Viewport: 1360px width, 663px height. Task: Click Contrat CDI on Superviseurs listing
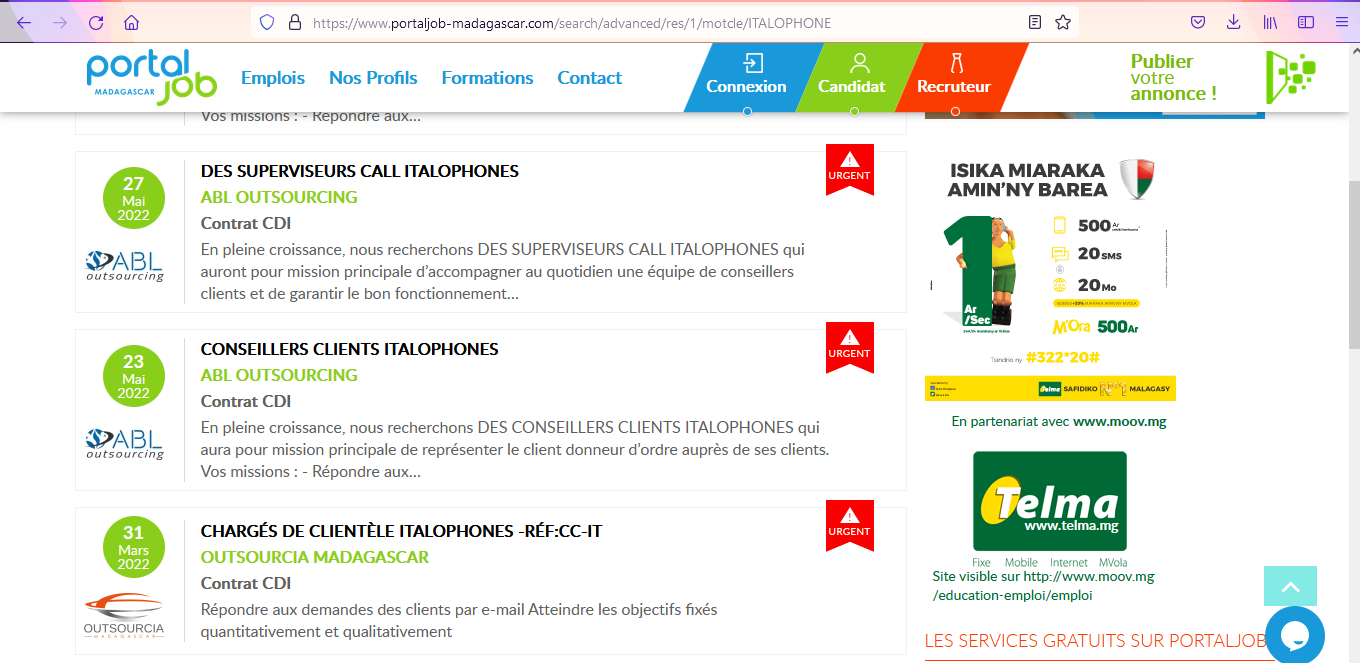[246, 223]
